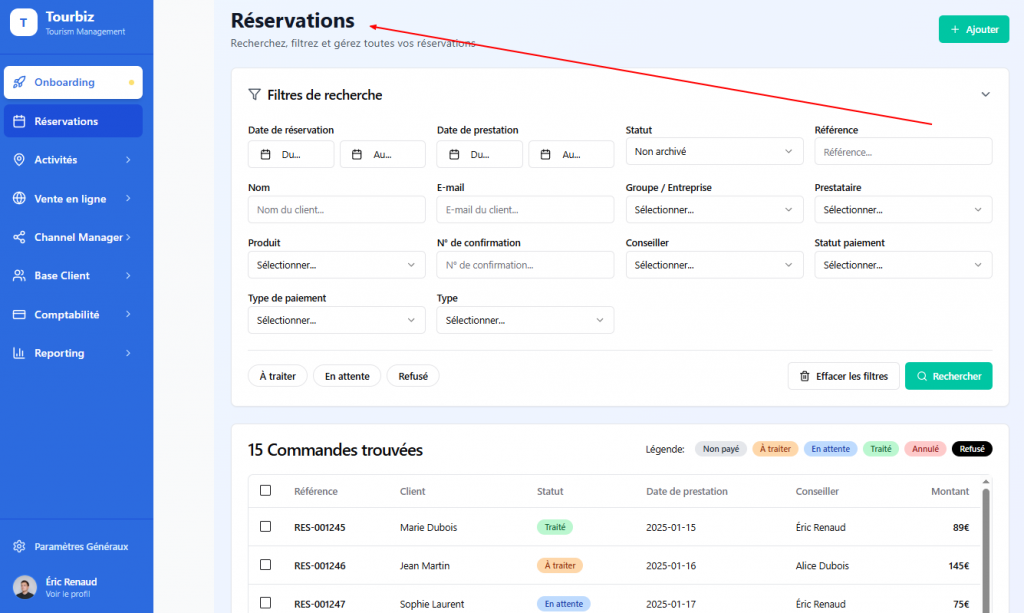Click the Comptabilité credit card icon

pyautogui.click(x=19, y=314)
